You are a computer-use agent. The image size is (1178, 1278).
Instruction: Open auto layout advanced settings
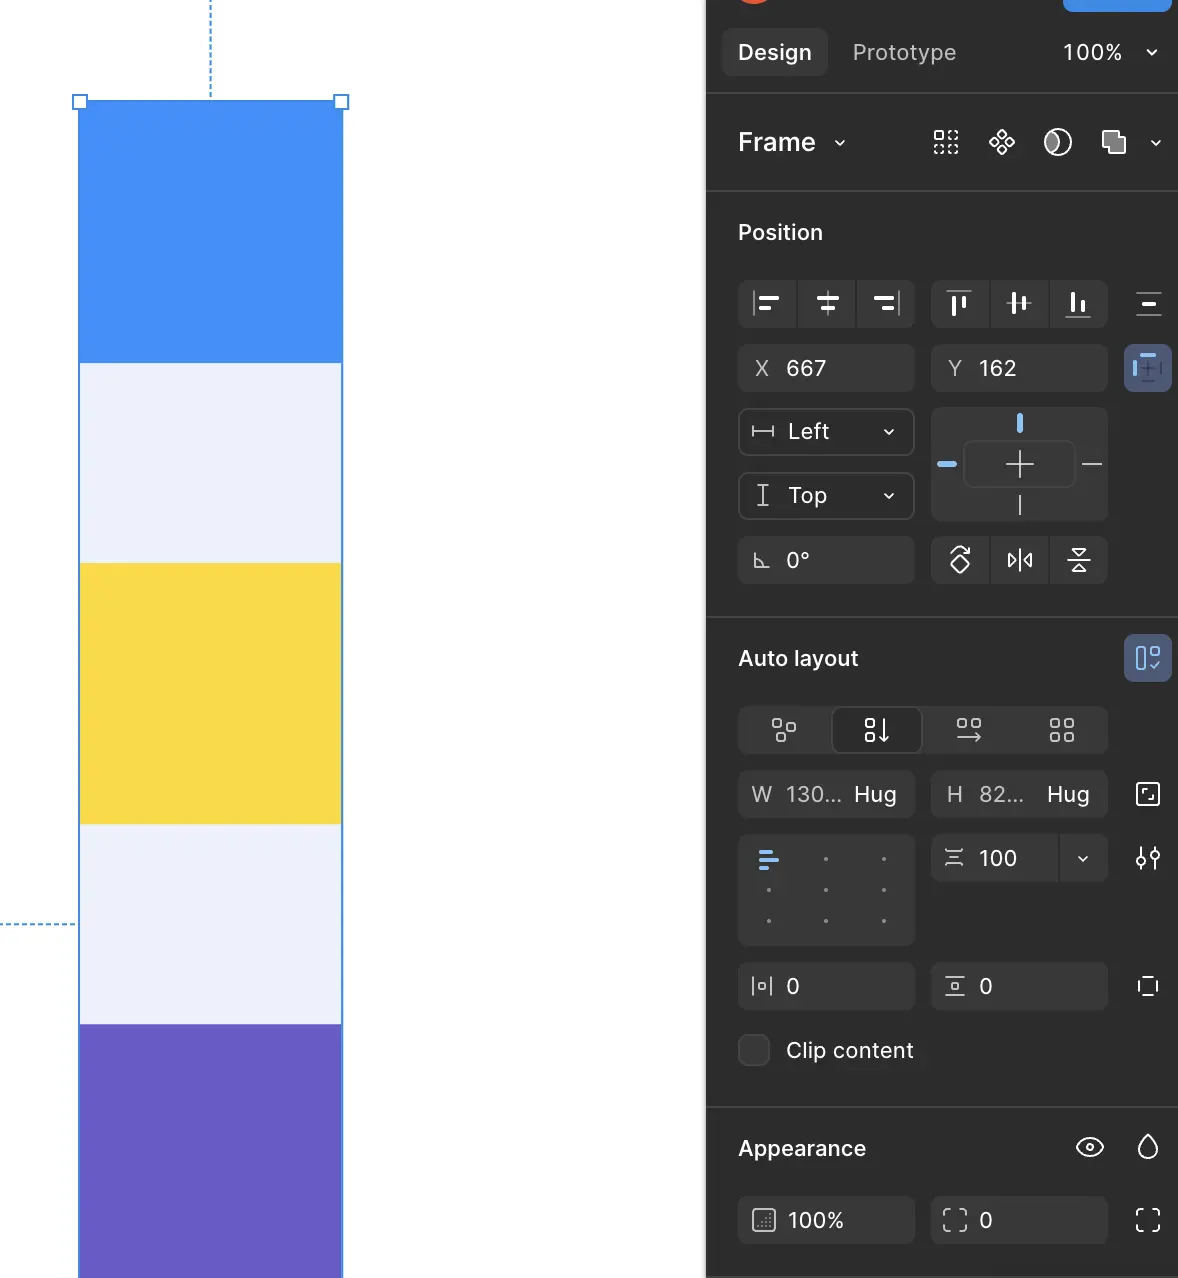[1147, 858]
